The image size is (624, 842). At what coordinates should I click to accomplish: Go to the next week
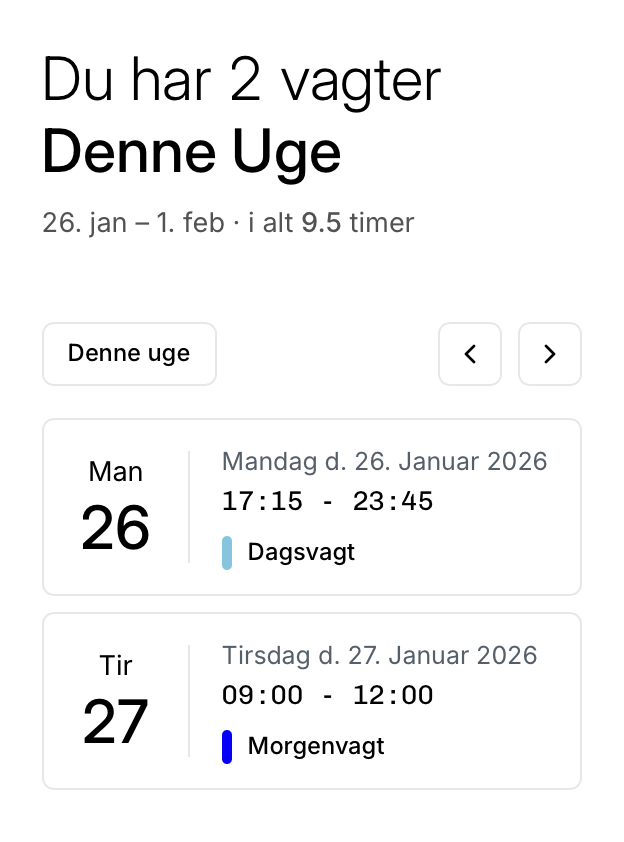point(549,354)
